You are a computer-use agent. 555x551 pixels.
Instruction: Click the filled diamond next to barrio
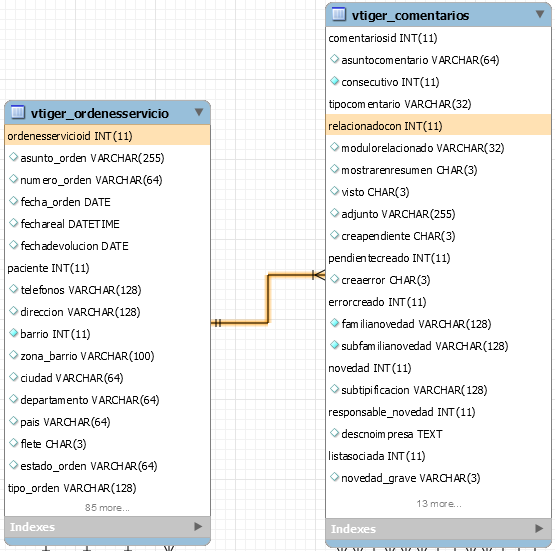tap(13, 333)
